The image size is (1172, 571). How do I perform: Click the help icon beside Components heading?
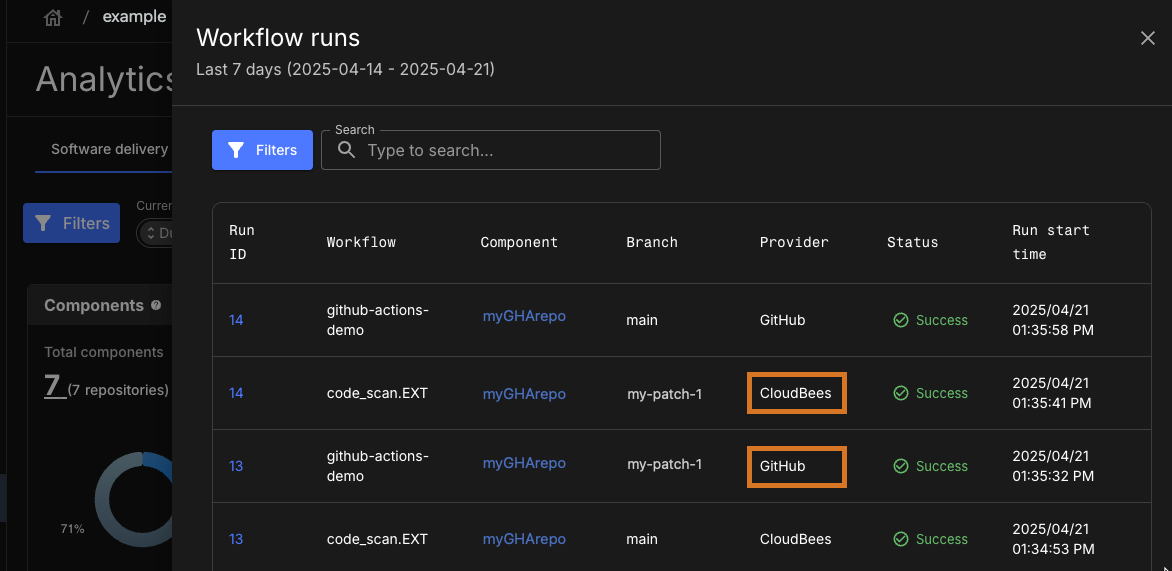(156, 305)
